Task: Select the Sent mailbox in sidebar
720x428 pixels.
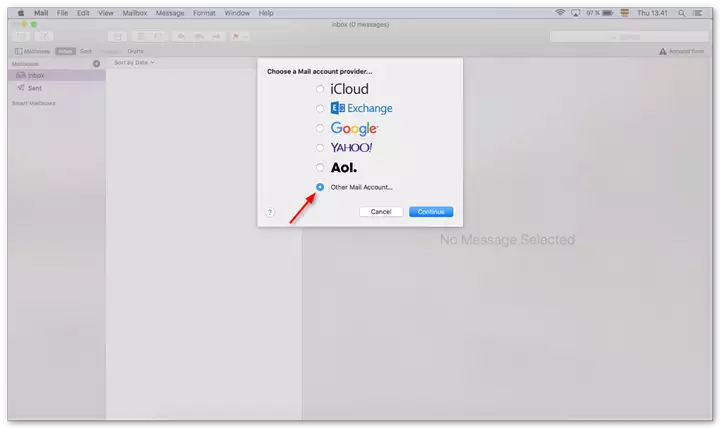Action: pyautogui.click(x=35, y=88)
